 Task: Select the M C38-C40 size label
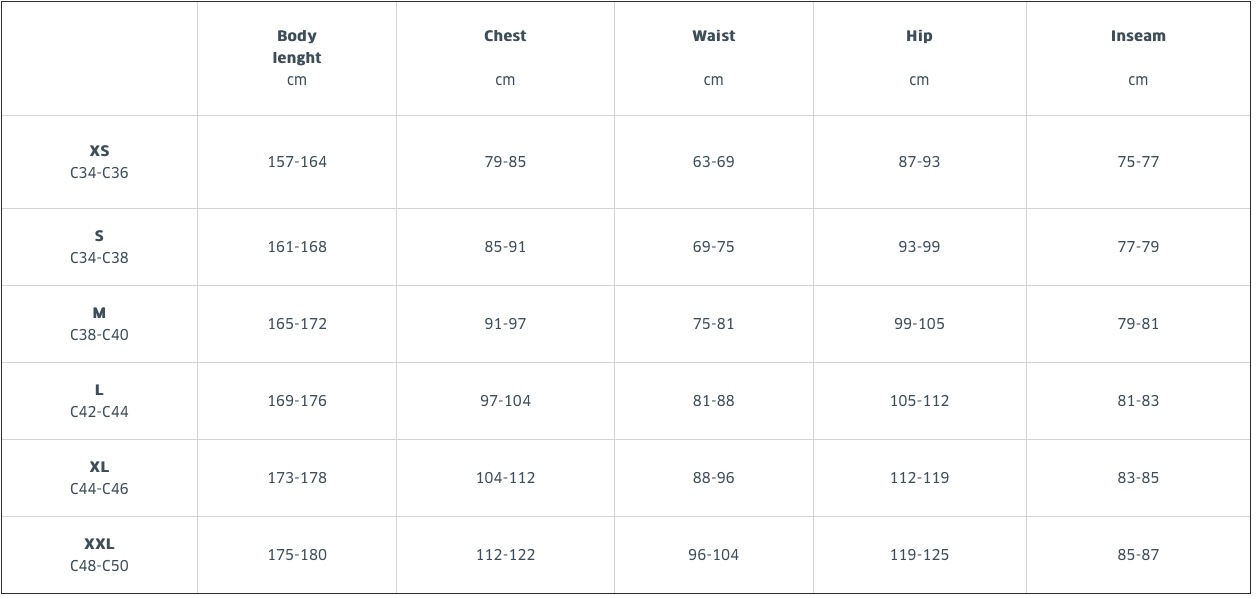click(99, 324)
